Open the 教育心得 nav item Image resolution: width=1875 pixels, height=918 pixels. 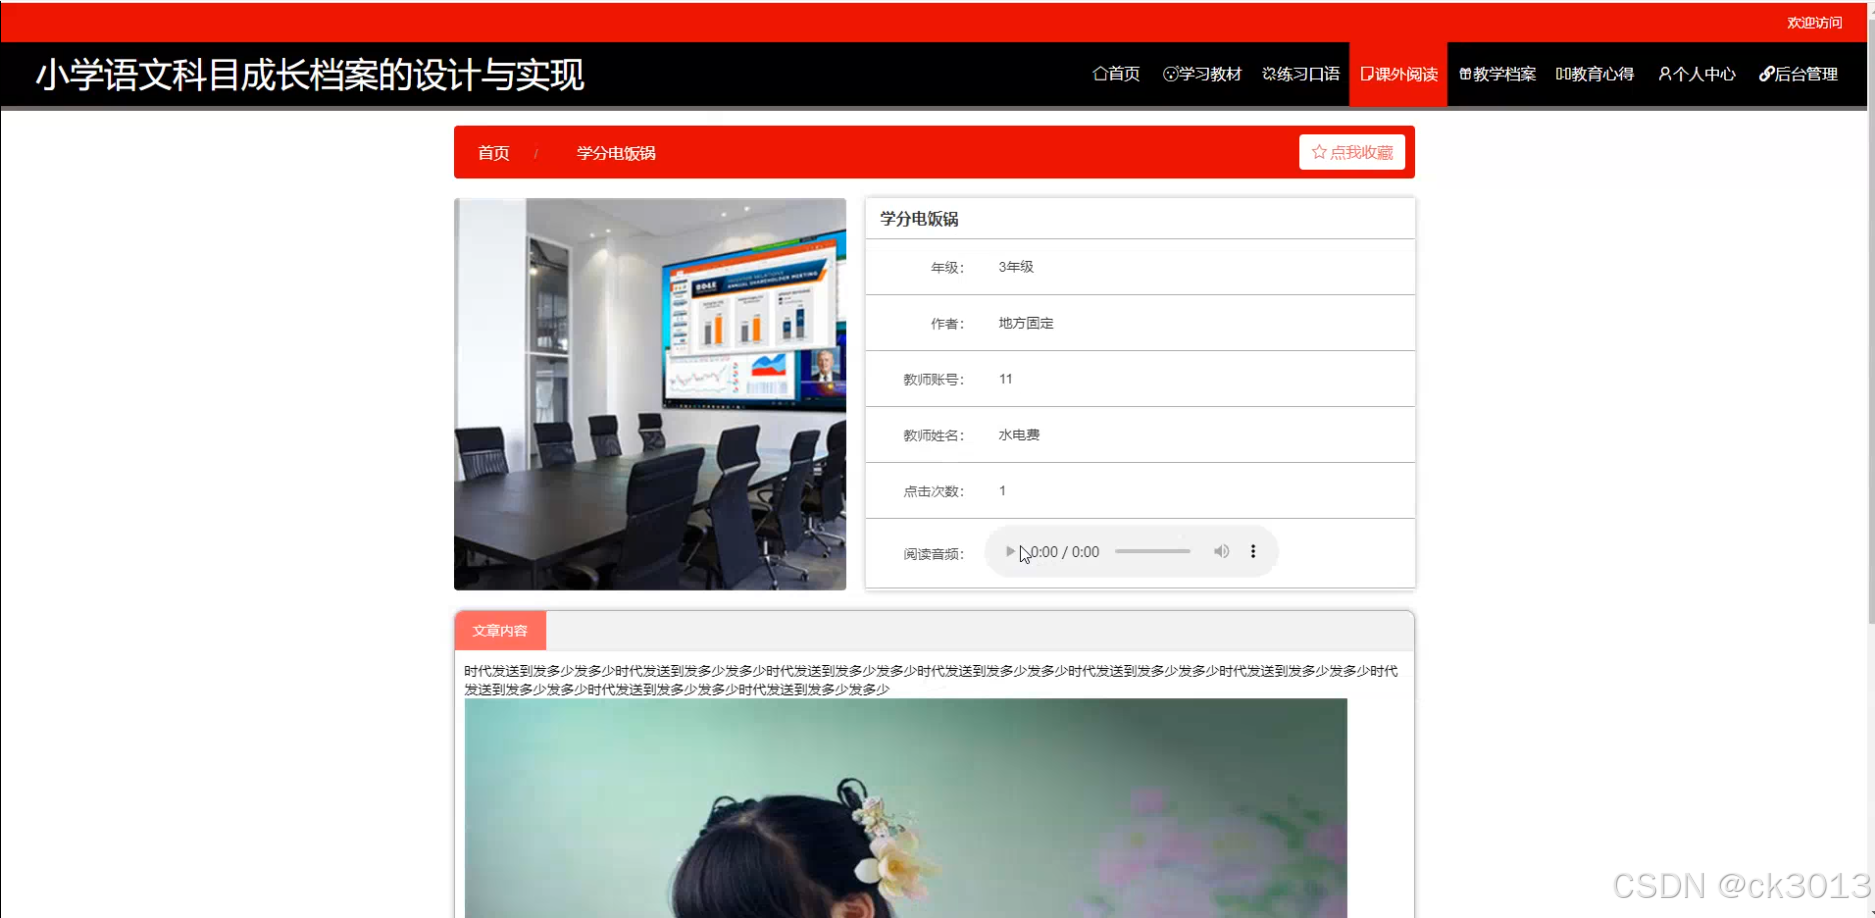[x=1595, y=74]
